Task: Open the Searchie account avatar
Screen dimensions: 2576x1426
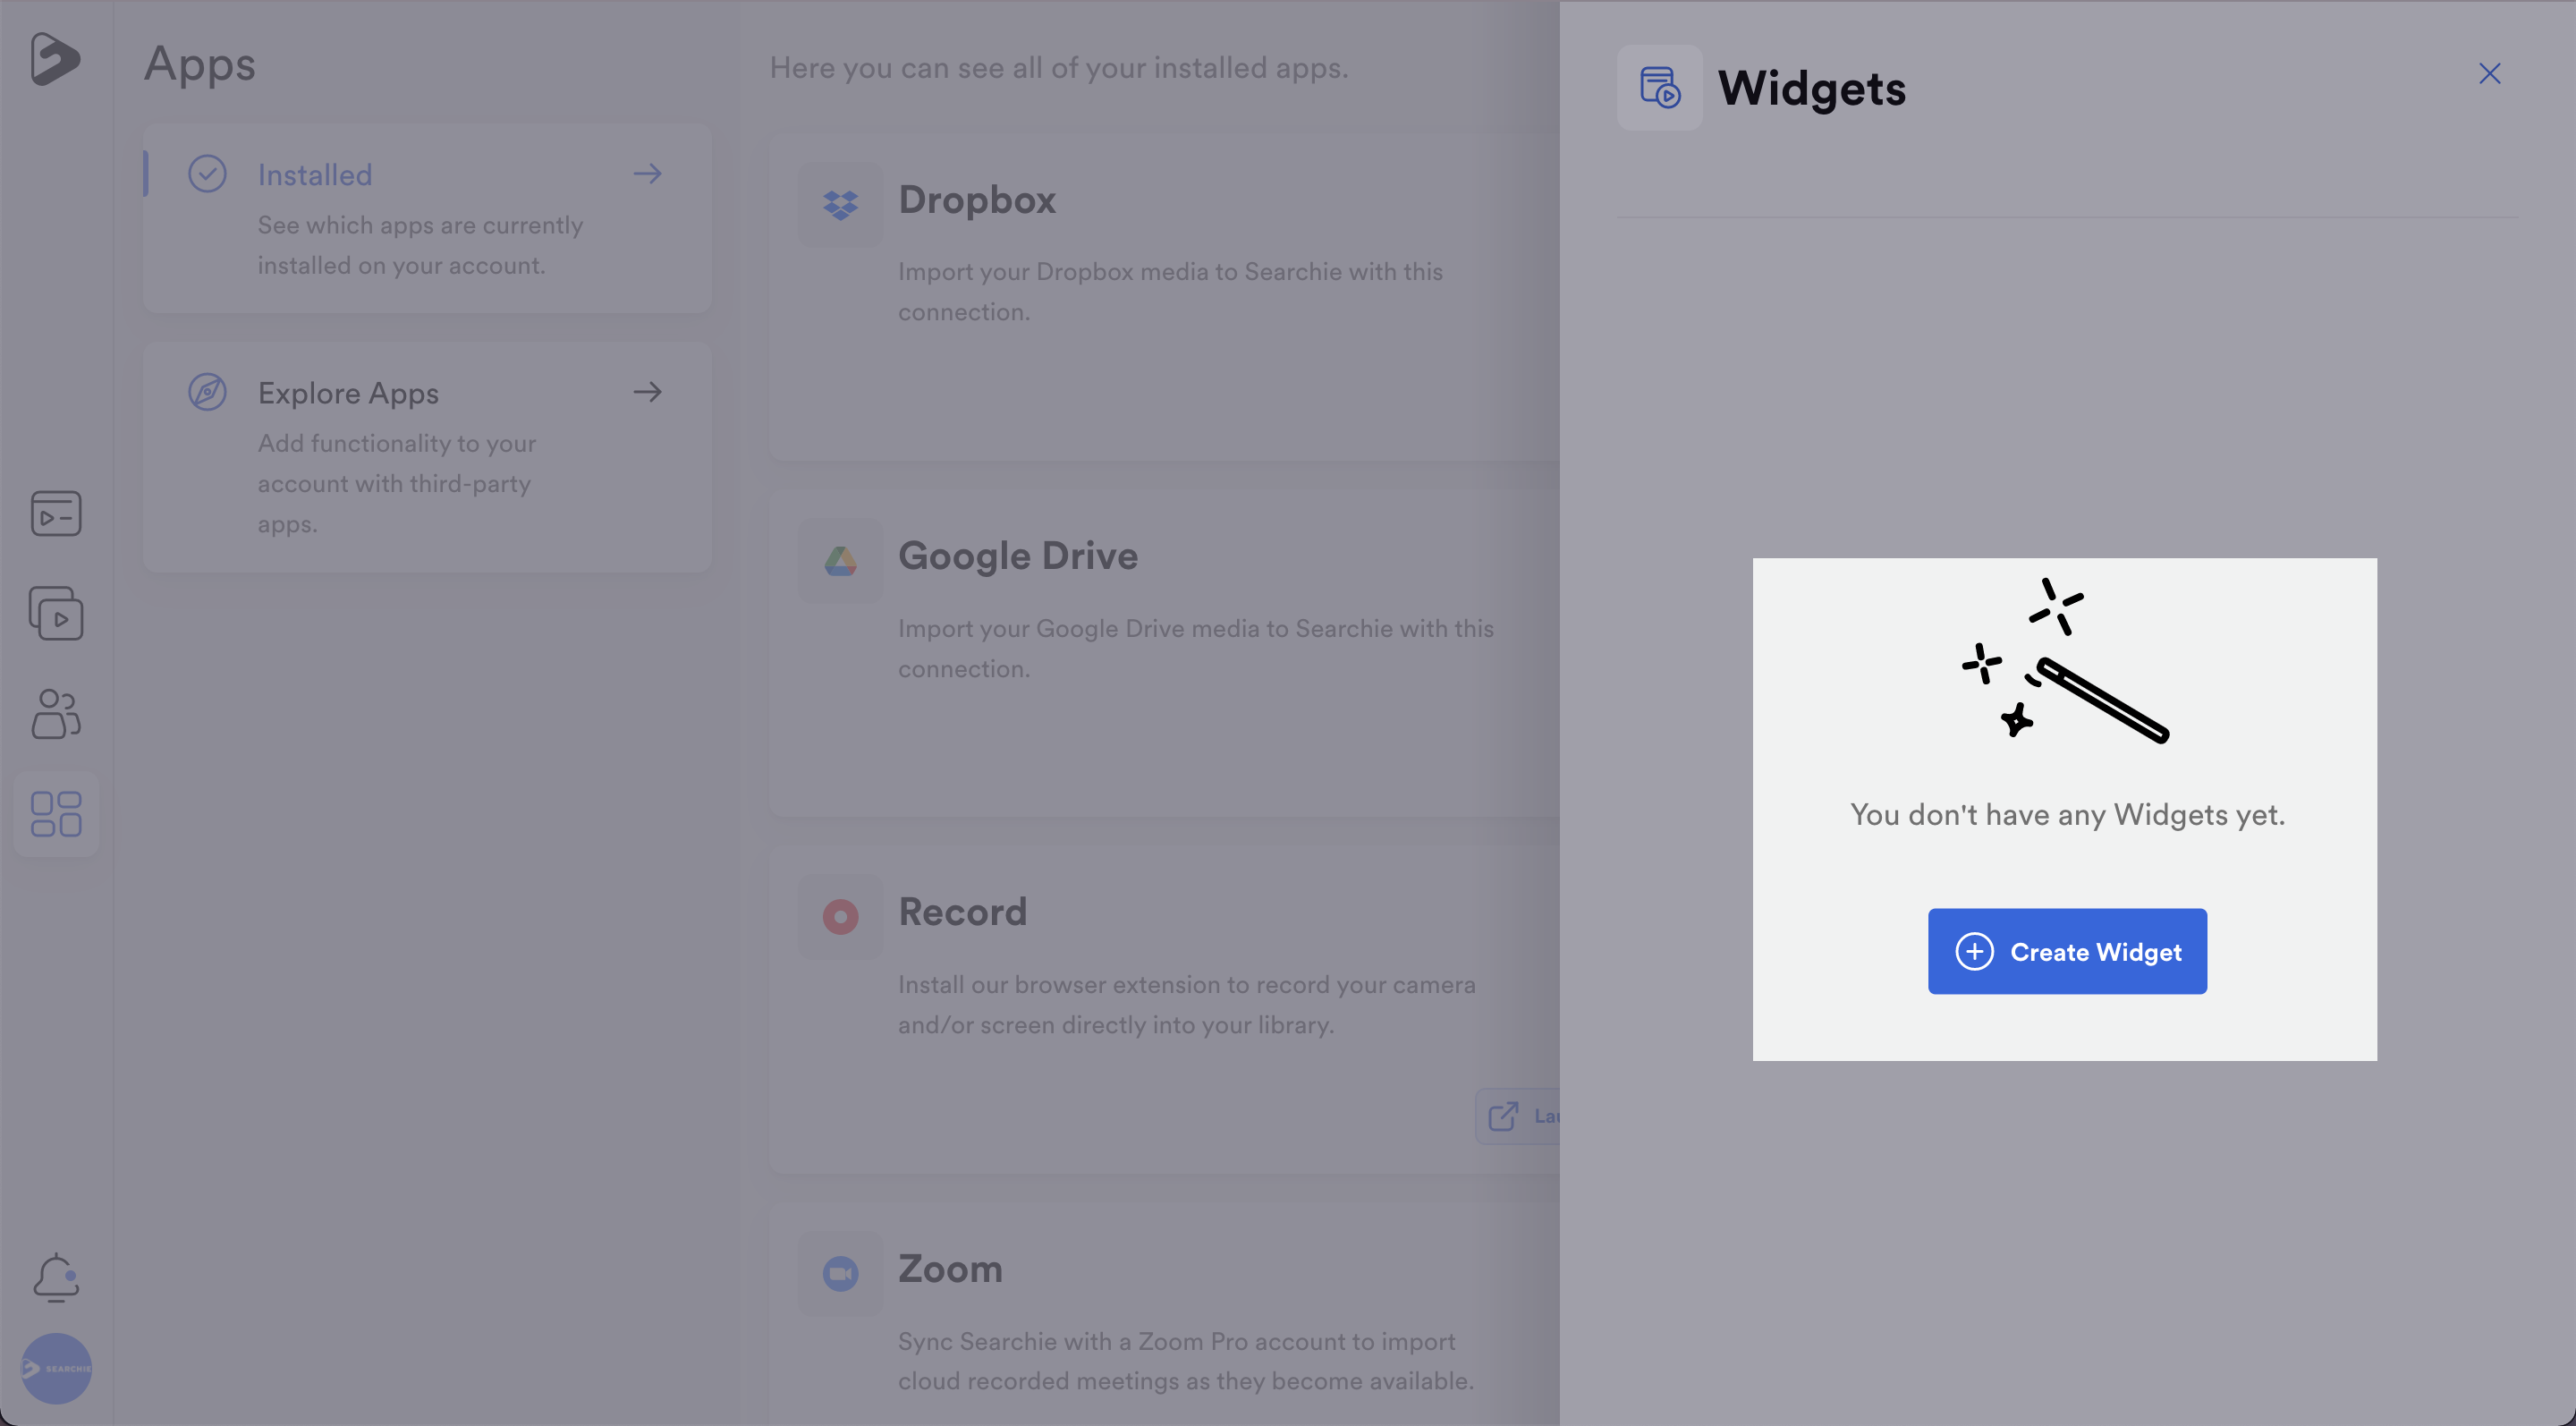Action: click(x=56, y=1368)
